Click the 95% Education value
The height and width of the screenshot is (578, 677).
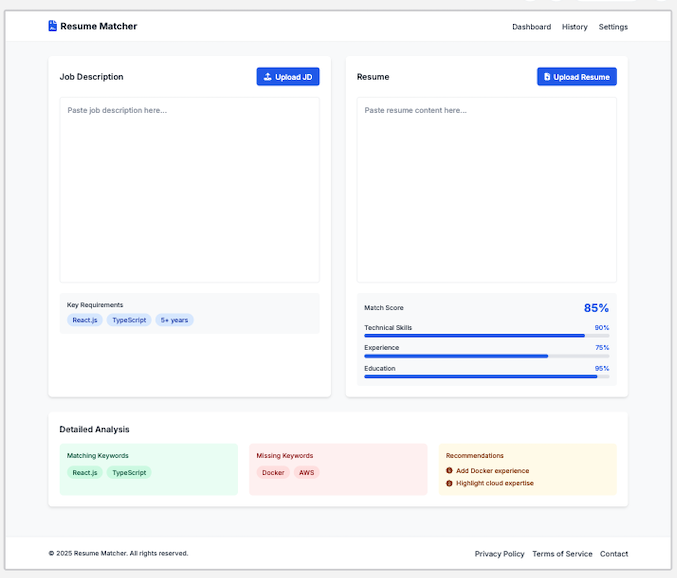coord(602,368)
